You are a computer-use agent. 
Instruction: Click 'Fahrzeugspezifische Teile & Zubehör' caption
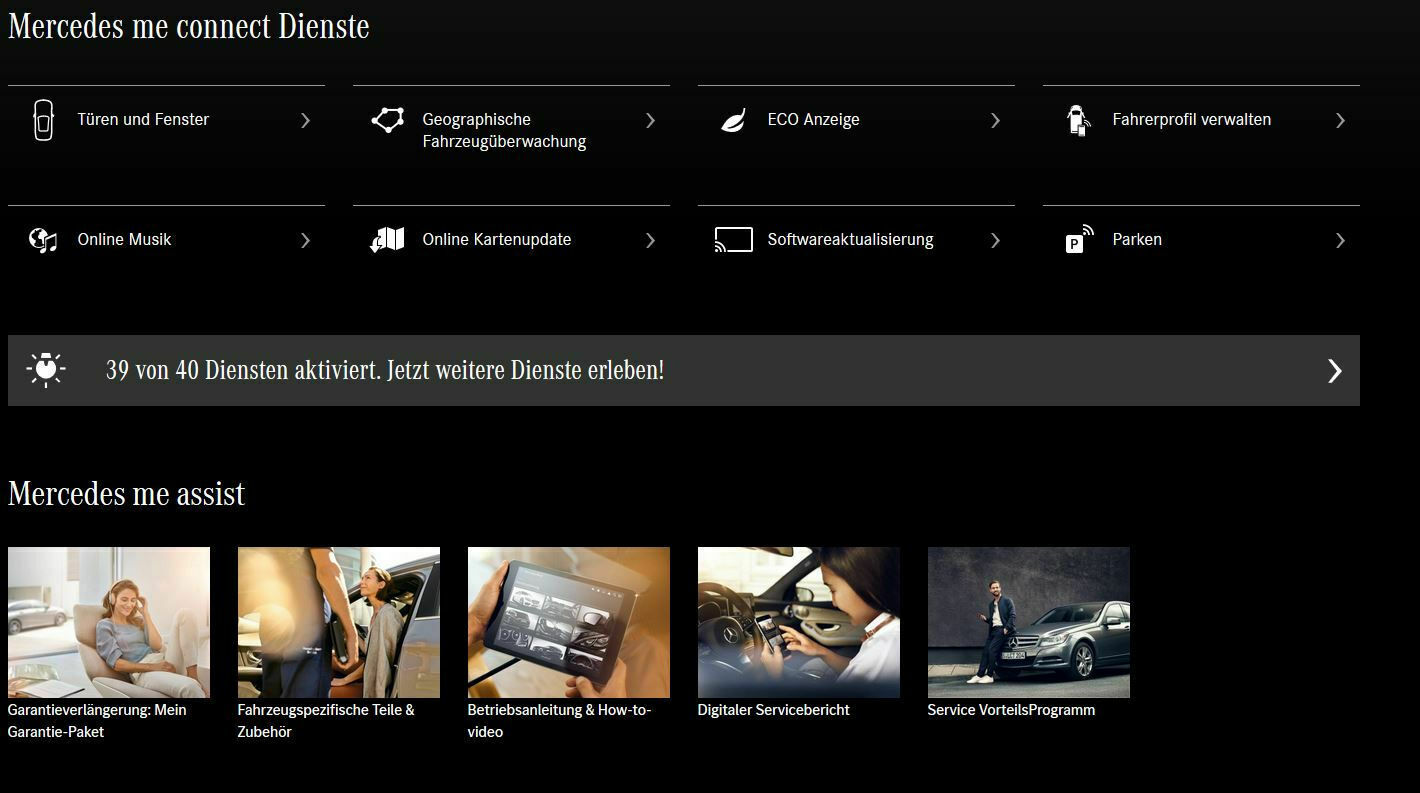click(x=326, y=721)
